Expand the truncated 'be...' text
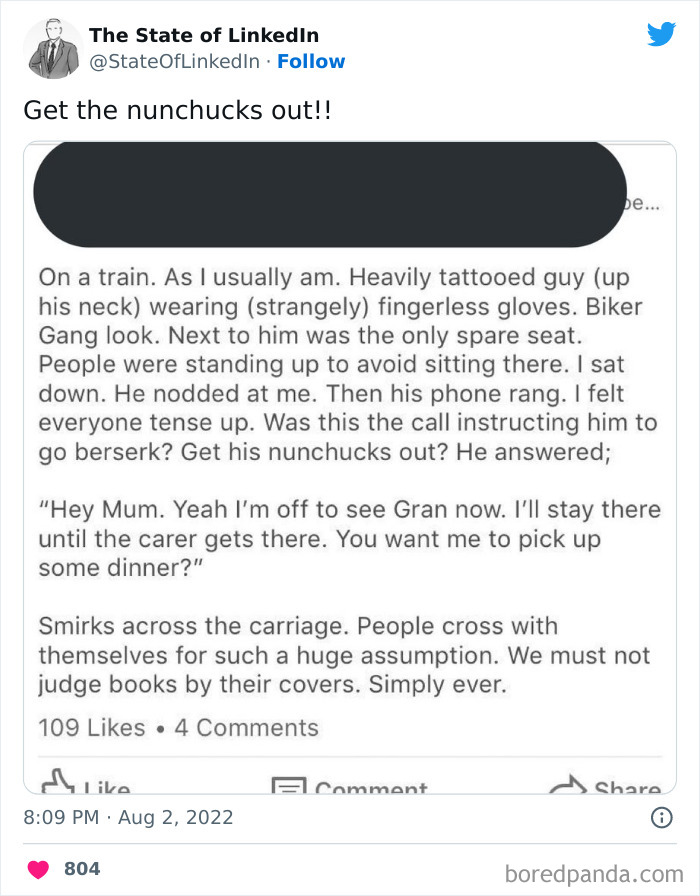This screenshot has height=896, width=700. coord(642,206)
